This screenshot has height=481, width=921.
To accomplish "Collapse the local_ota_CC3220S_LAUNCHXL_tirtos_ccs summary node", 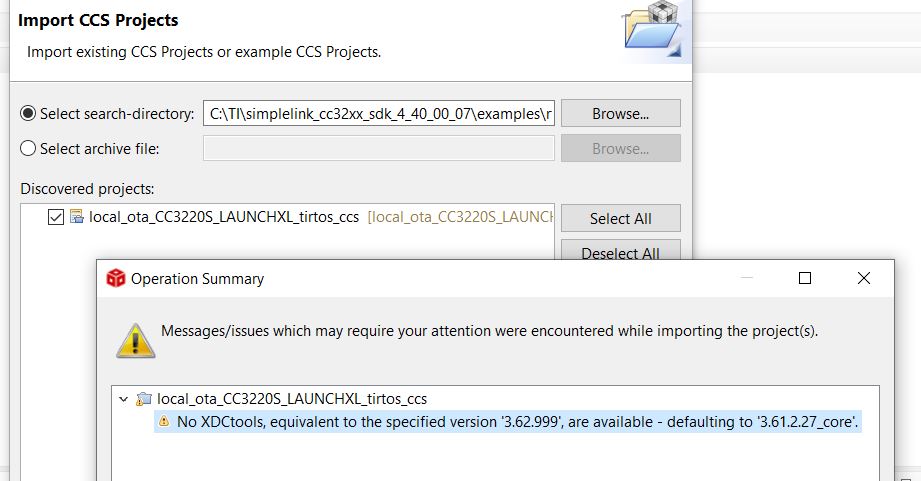I will (x=123, y=399).
